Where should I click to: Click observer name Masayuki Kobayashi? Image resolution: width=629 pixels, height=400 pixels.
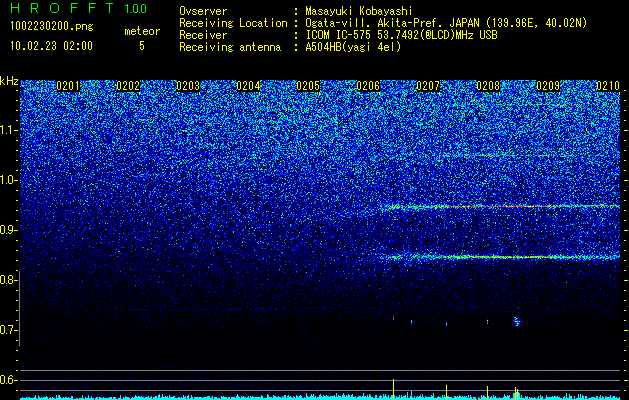click(x=359, y=11)
